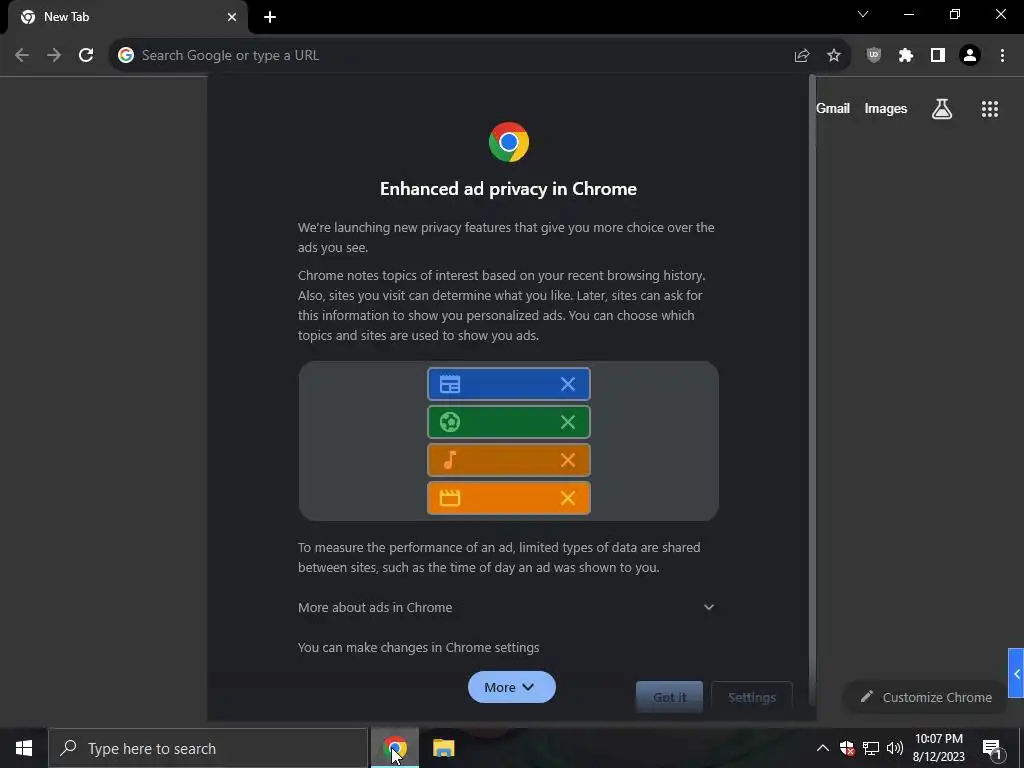1024x768 pixels.
Task: Open the network tray icon
Action: 871,748
